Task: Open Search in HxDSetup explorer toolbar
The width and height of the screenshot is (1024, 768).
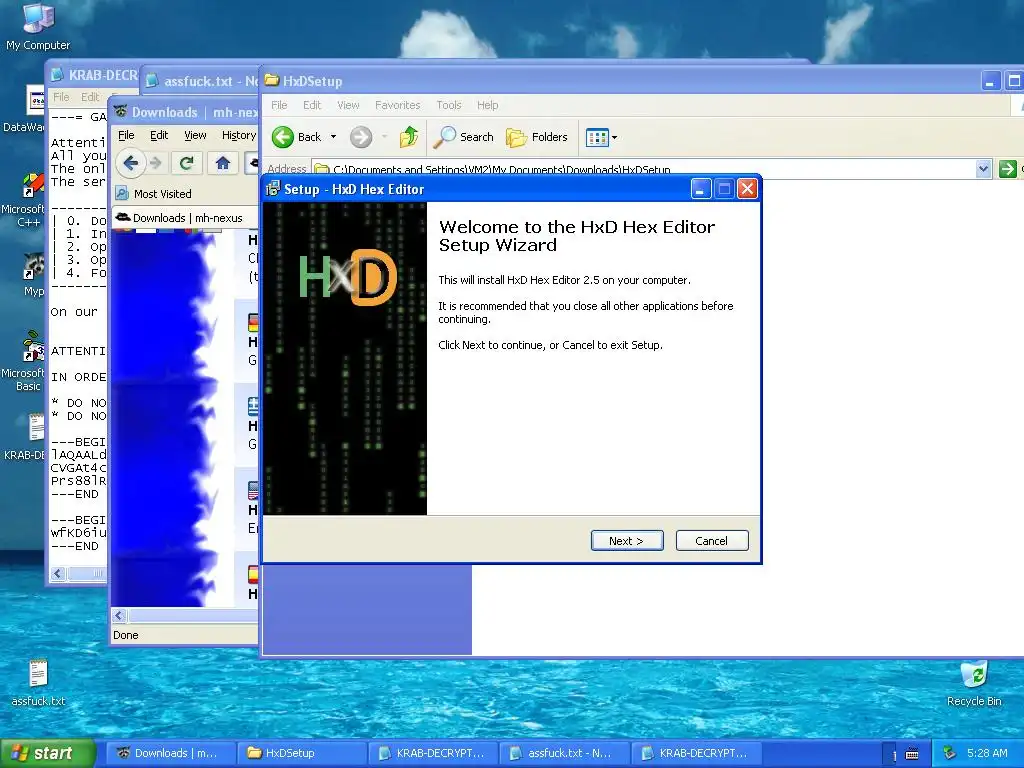Action: coord(464,137)
